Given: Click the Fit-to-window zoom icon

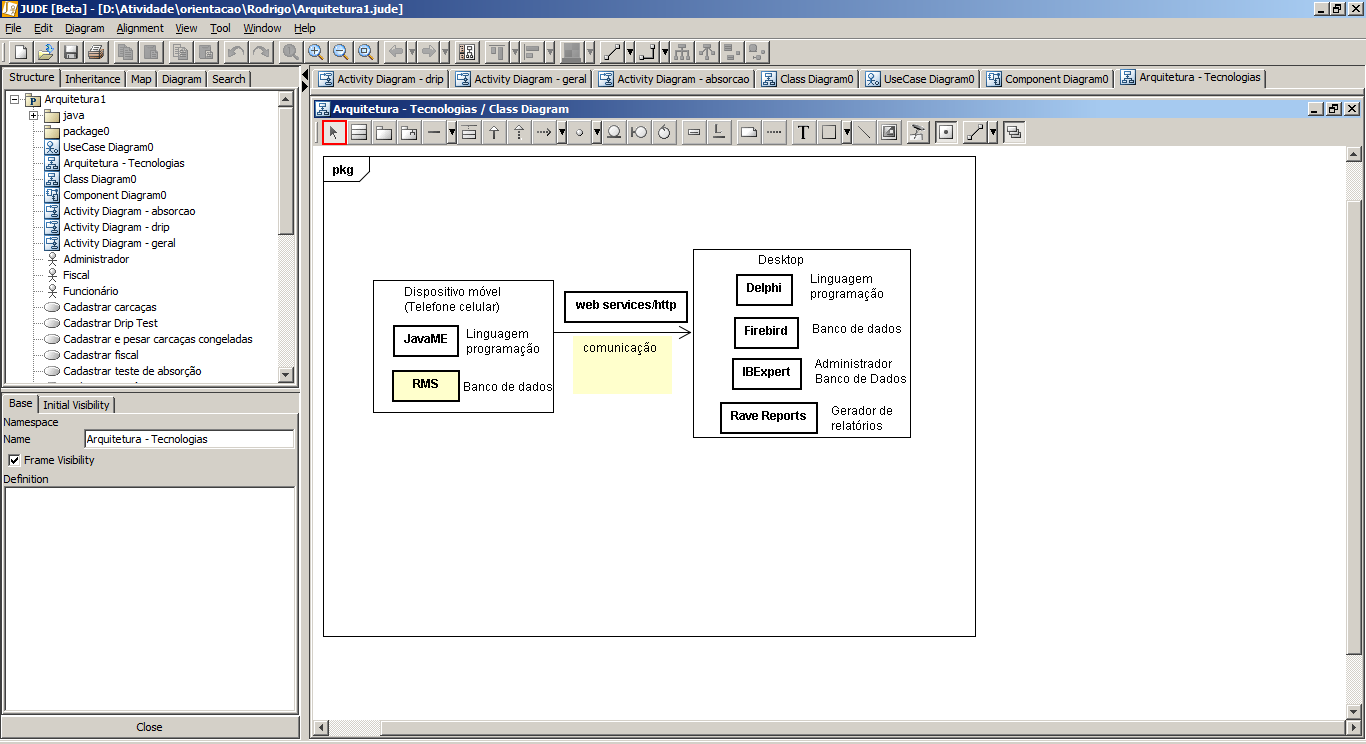Looking at the screenshot, I should (365, 52).
